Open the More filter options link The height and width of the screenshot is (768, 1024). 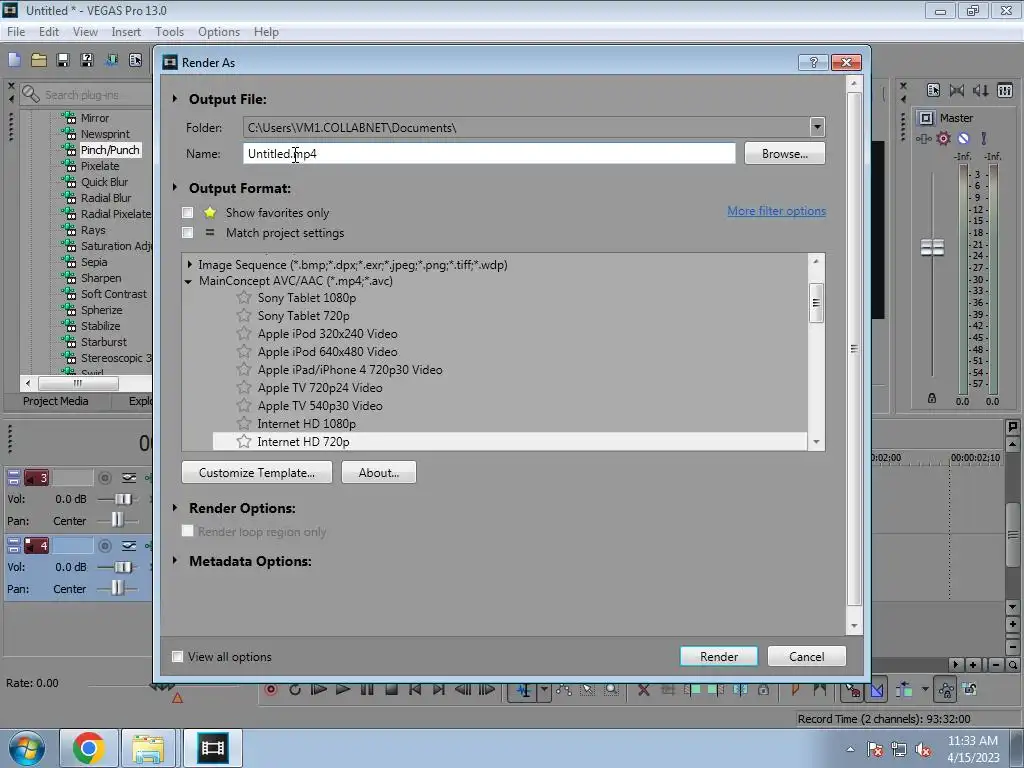point(776,211)
